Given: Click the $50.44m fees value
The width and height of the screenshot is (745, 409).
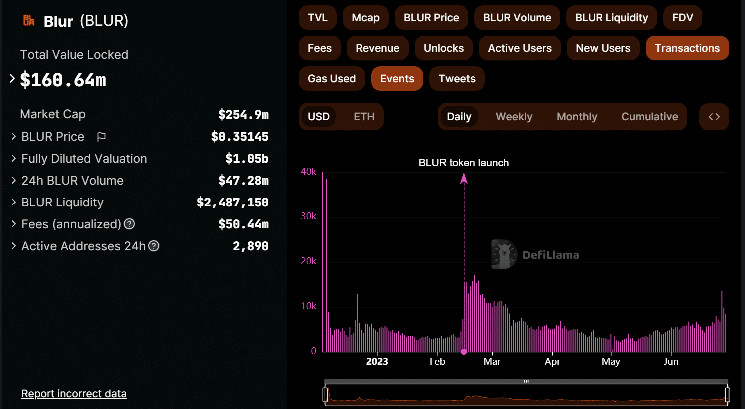Looking at the screenshot, I should click(243, 224).
